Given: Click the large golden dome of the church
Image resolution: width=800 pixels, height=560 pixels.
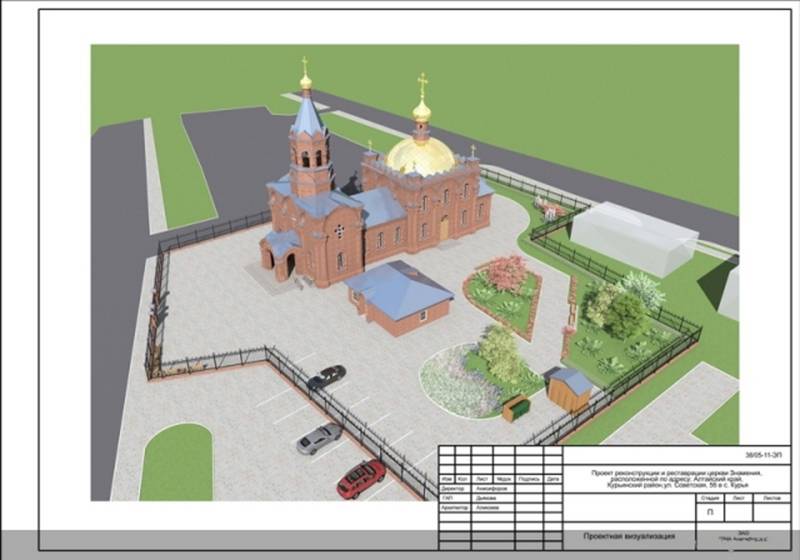Looking at the screenshot, I should pos(420,155).
